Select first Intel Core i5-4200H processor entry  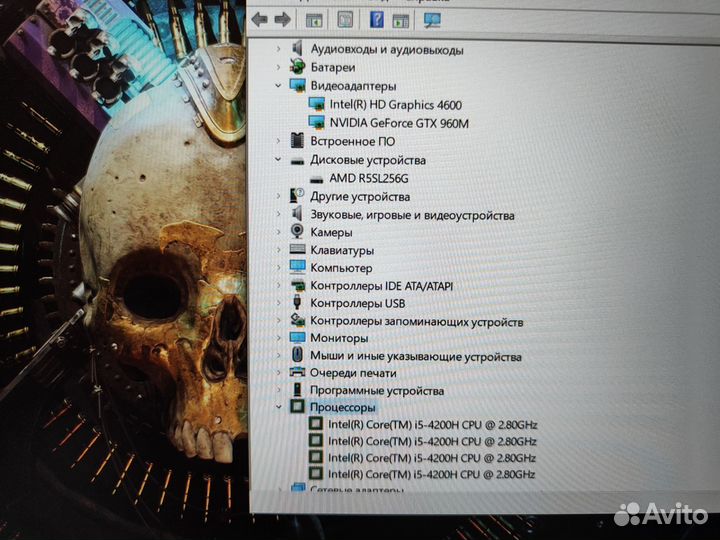(432, 425)
